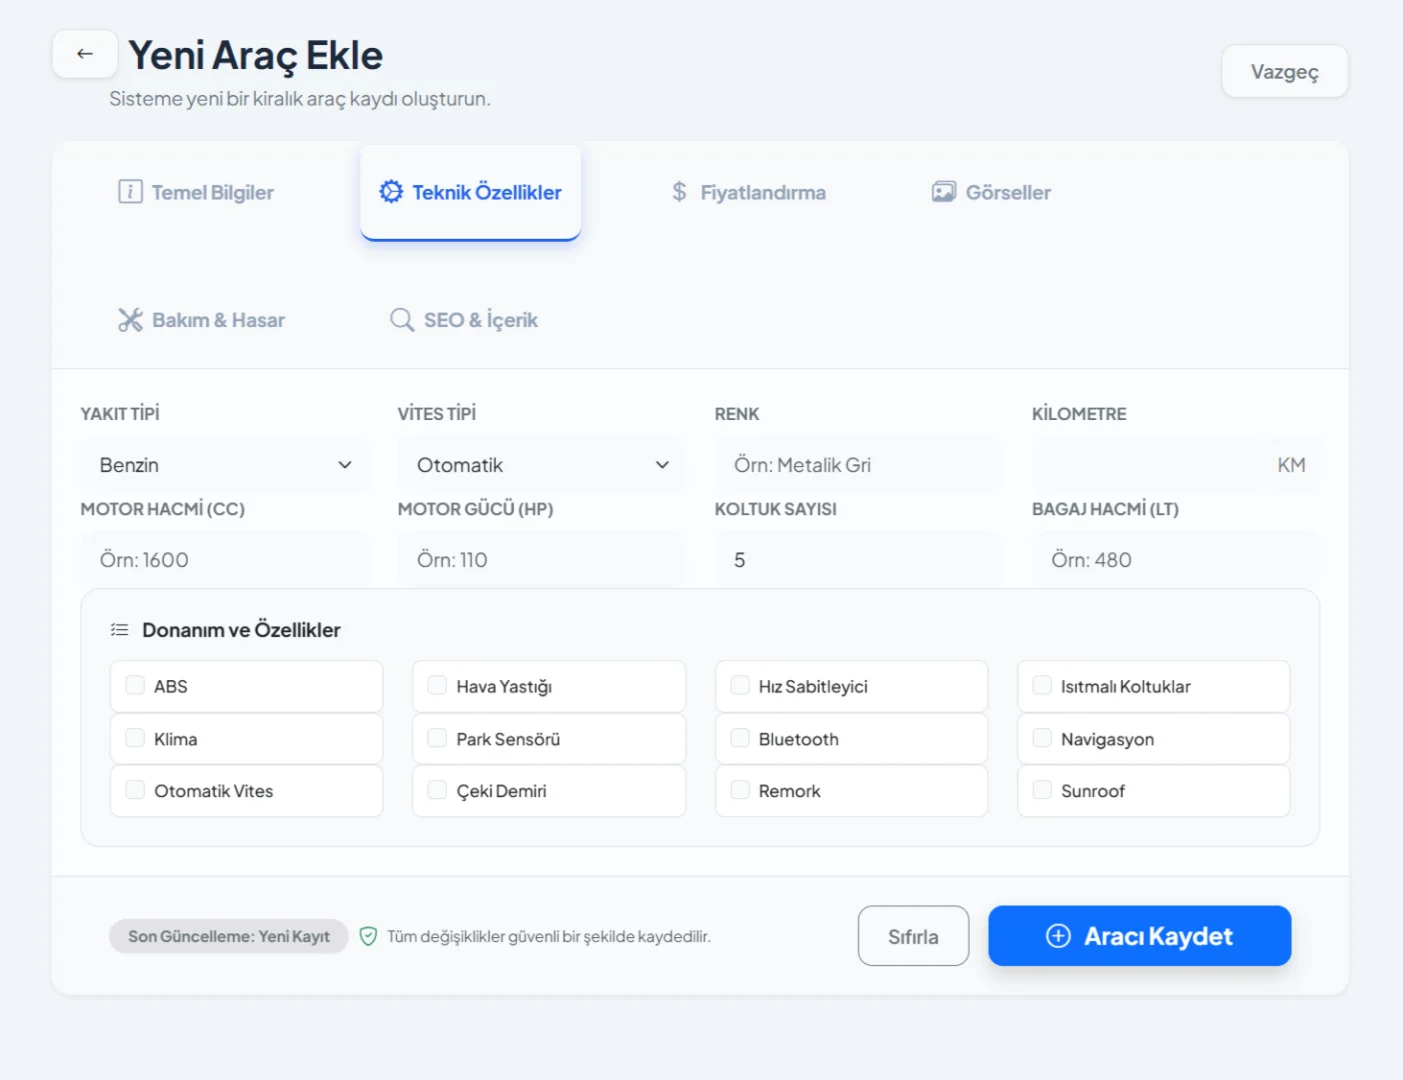
Task: Click the back arrow icon
Action: 85,54
